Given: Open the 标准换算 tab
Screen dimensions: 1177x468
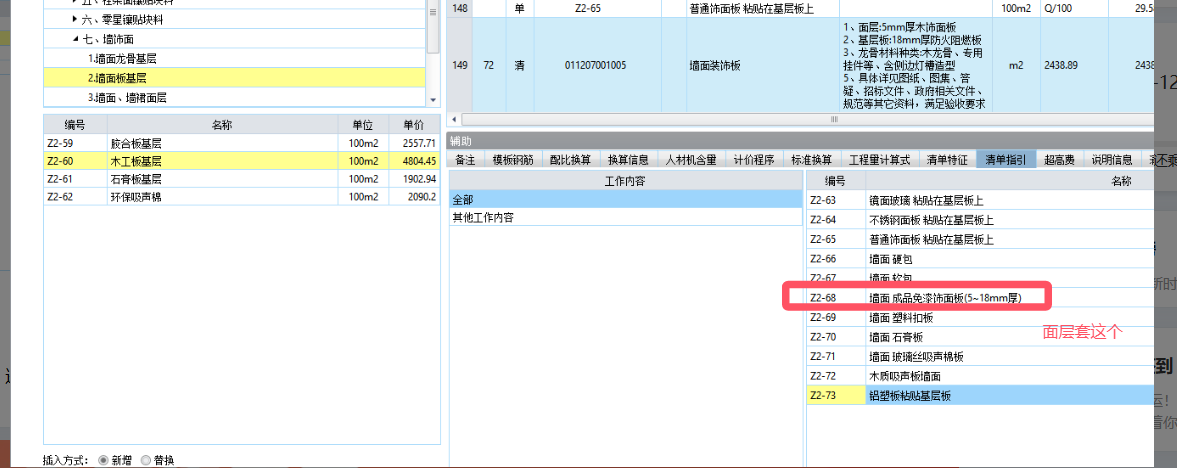Looking at the screenshot, I should pyautogui.click(x=811, y=159).
